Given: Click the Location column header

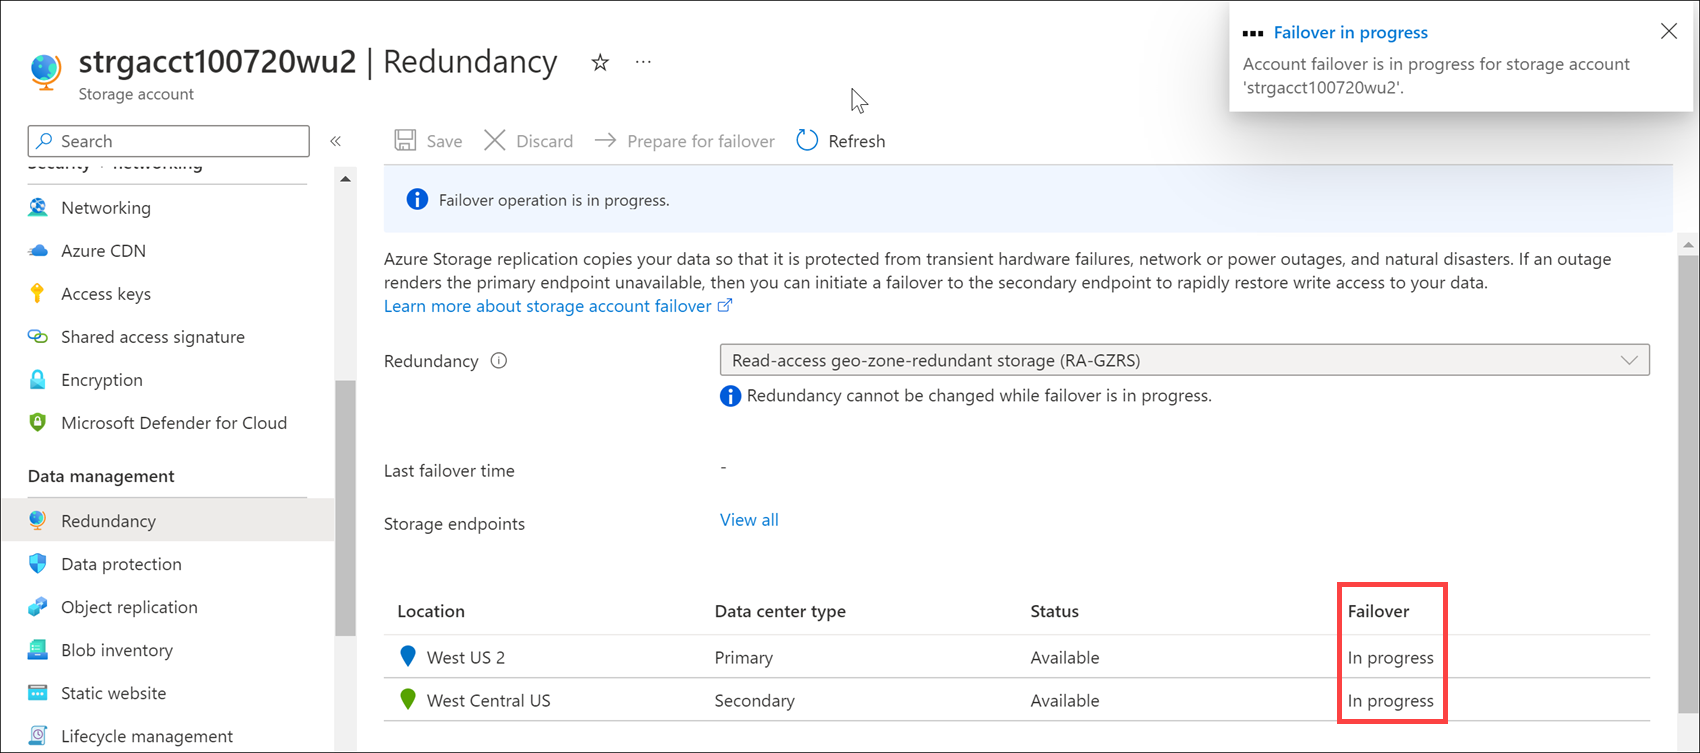Looking at the screenshot, I should [x=431, y=611].
